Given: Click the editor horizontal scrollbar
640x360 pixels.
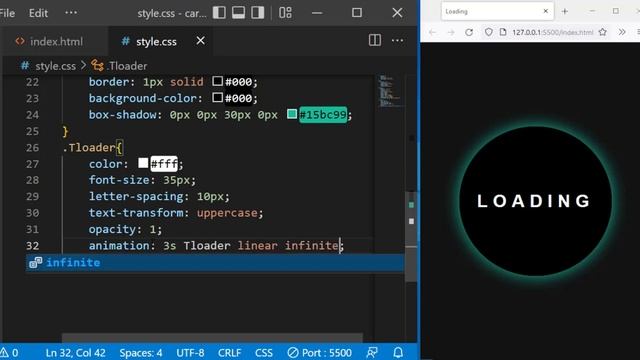Looking at the screenshot, I should pos(212,338).
